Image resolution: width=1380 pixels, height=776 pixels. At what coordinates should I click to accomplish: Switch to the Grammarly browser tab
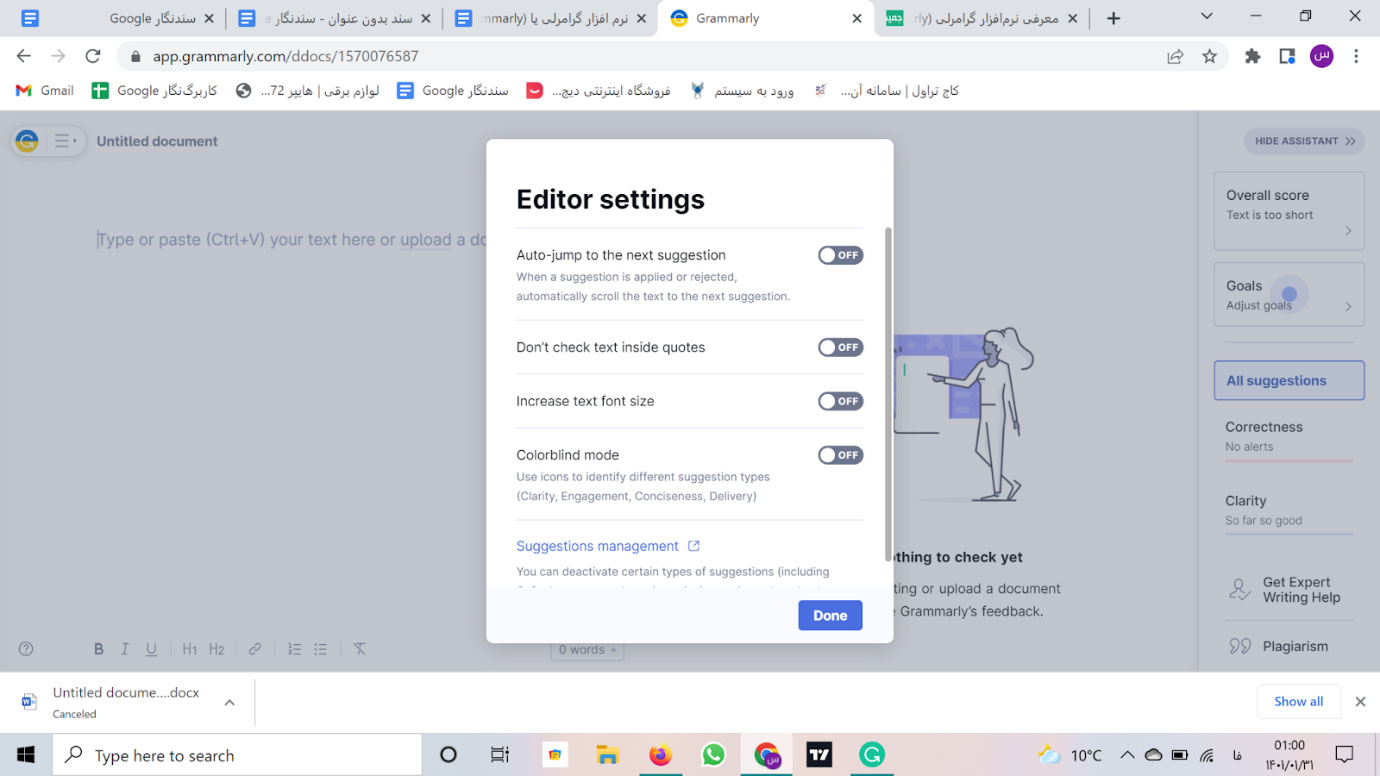(x=766, y=18)
